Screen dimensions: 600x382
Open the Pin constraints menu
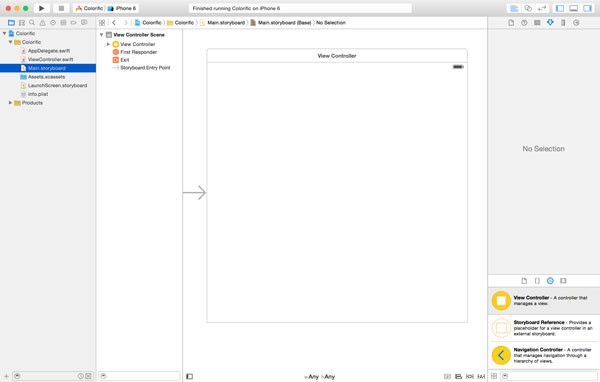[470, 377]
